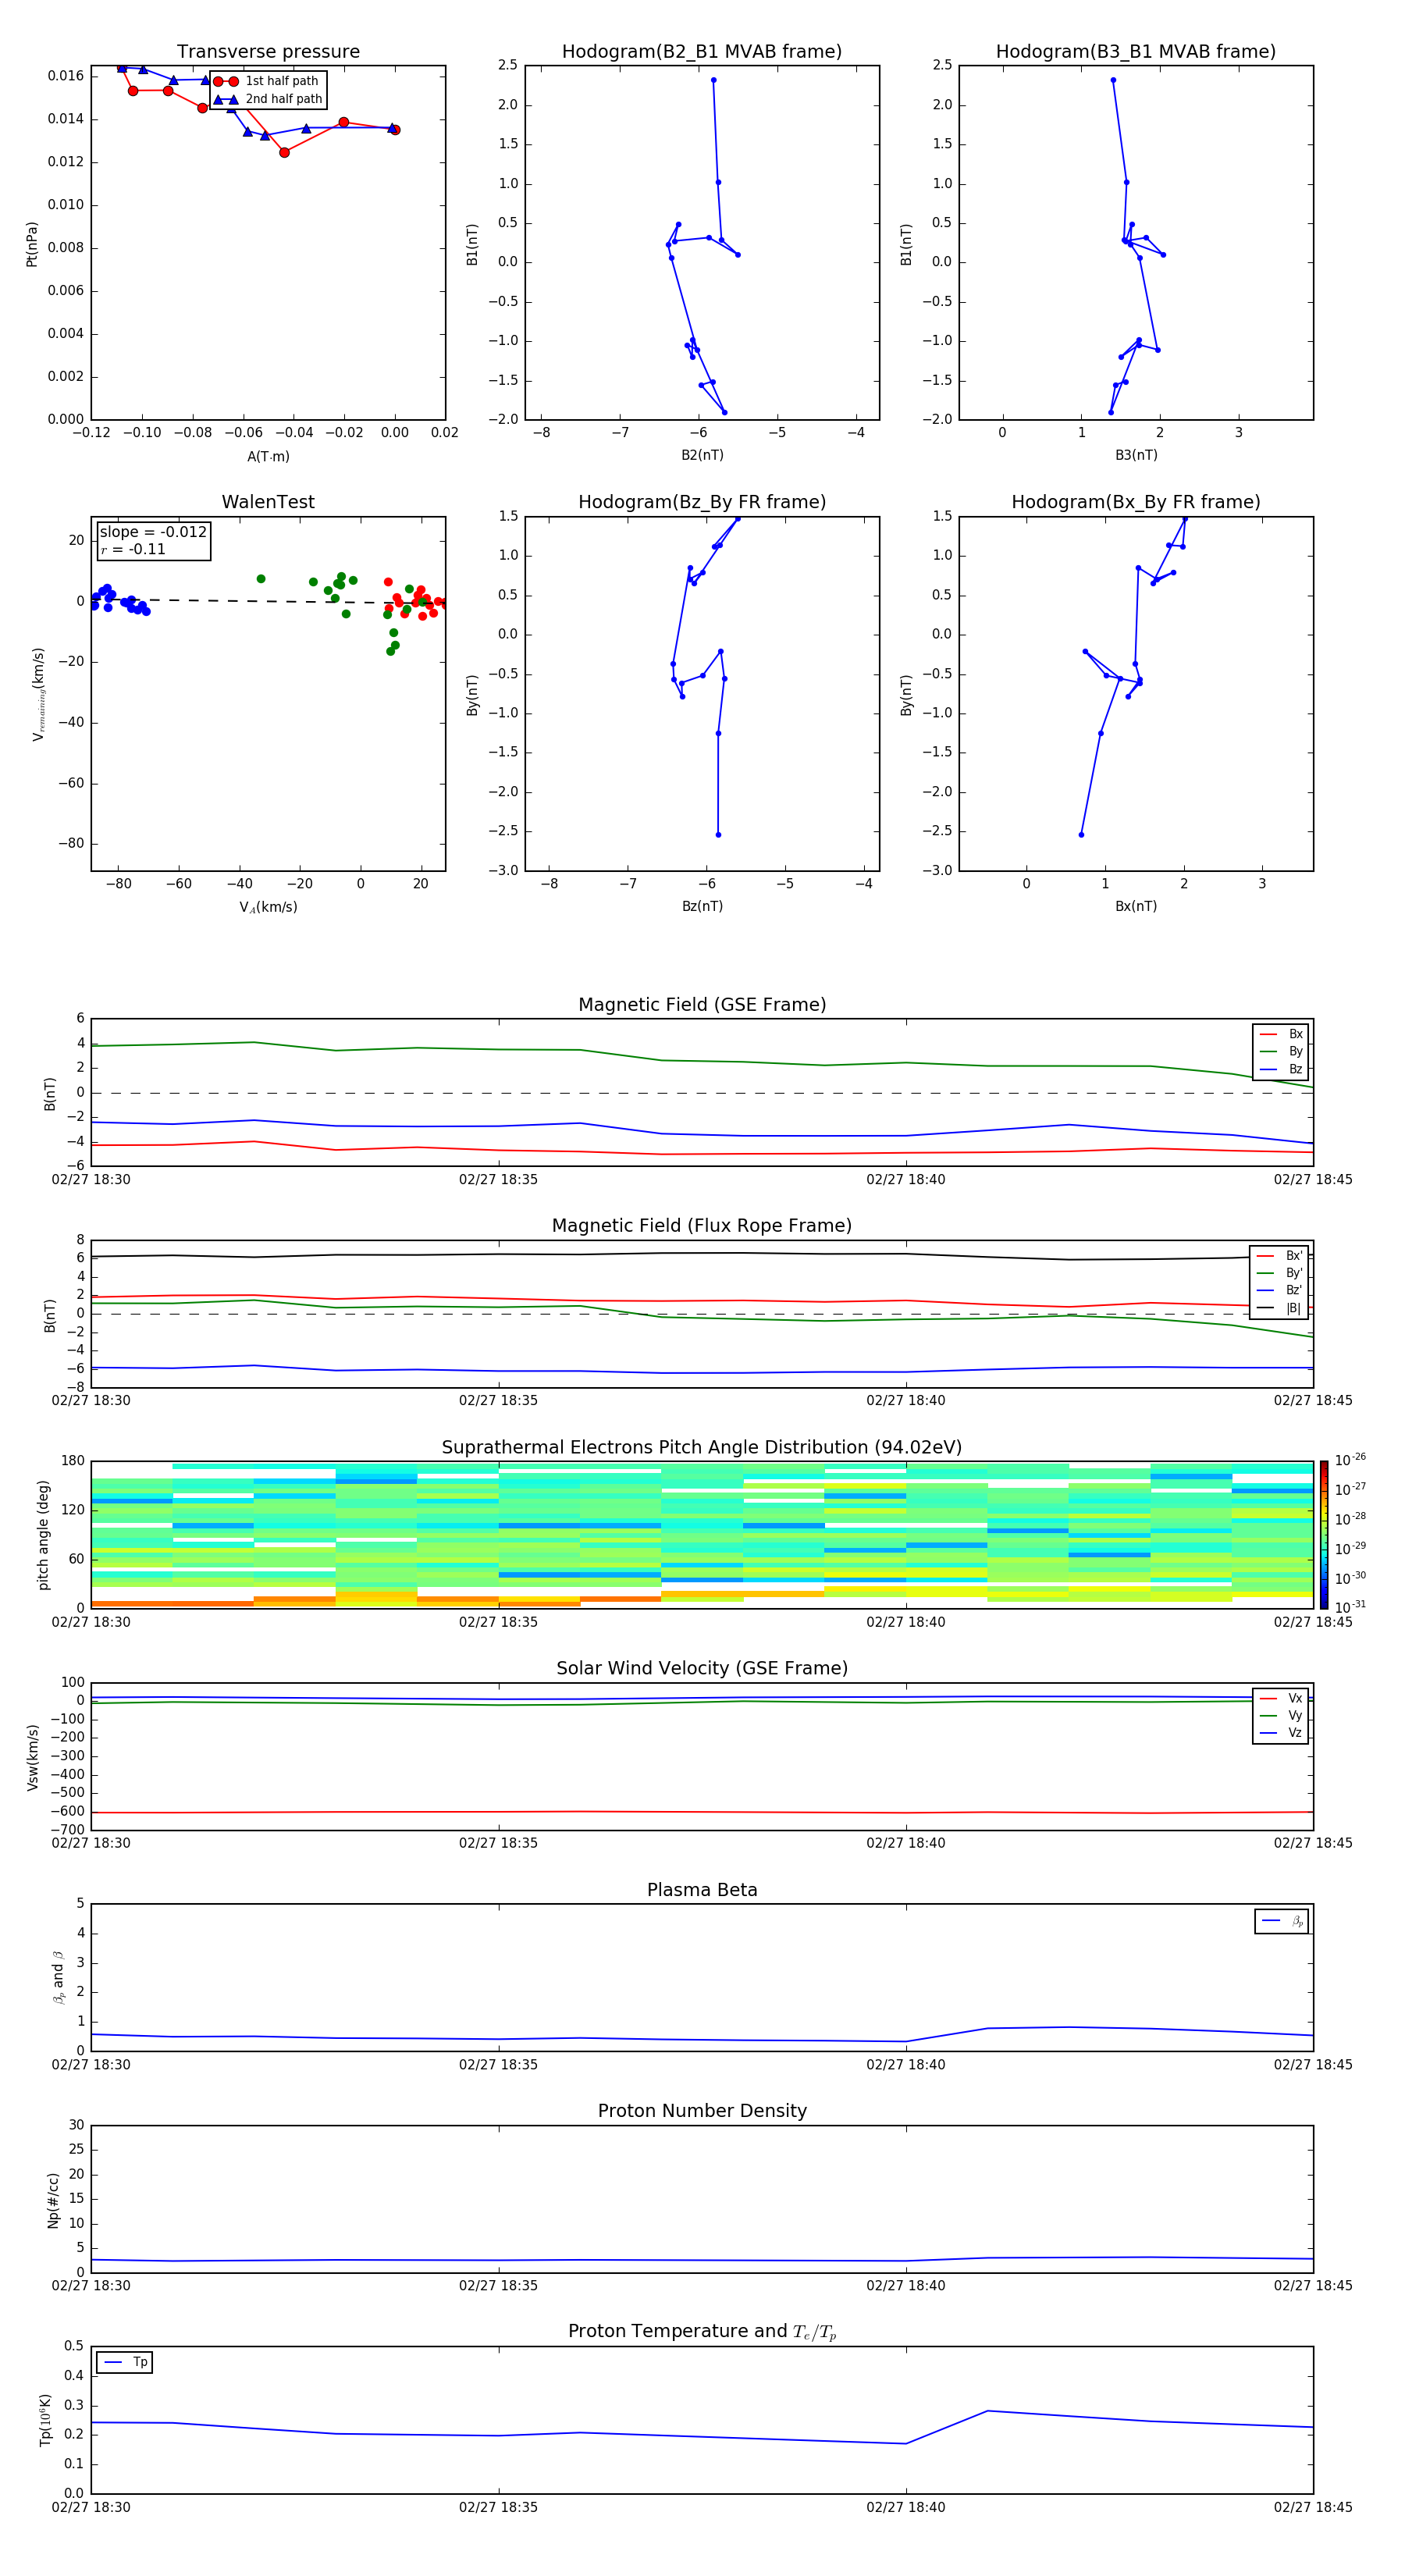Viewport: 1405px width, 2576px height.
Task: Click the "WalenTest" plot title
Action: coord(268,502)
